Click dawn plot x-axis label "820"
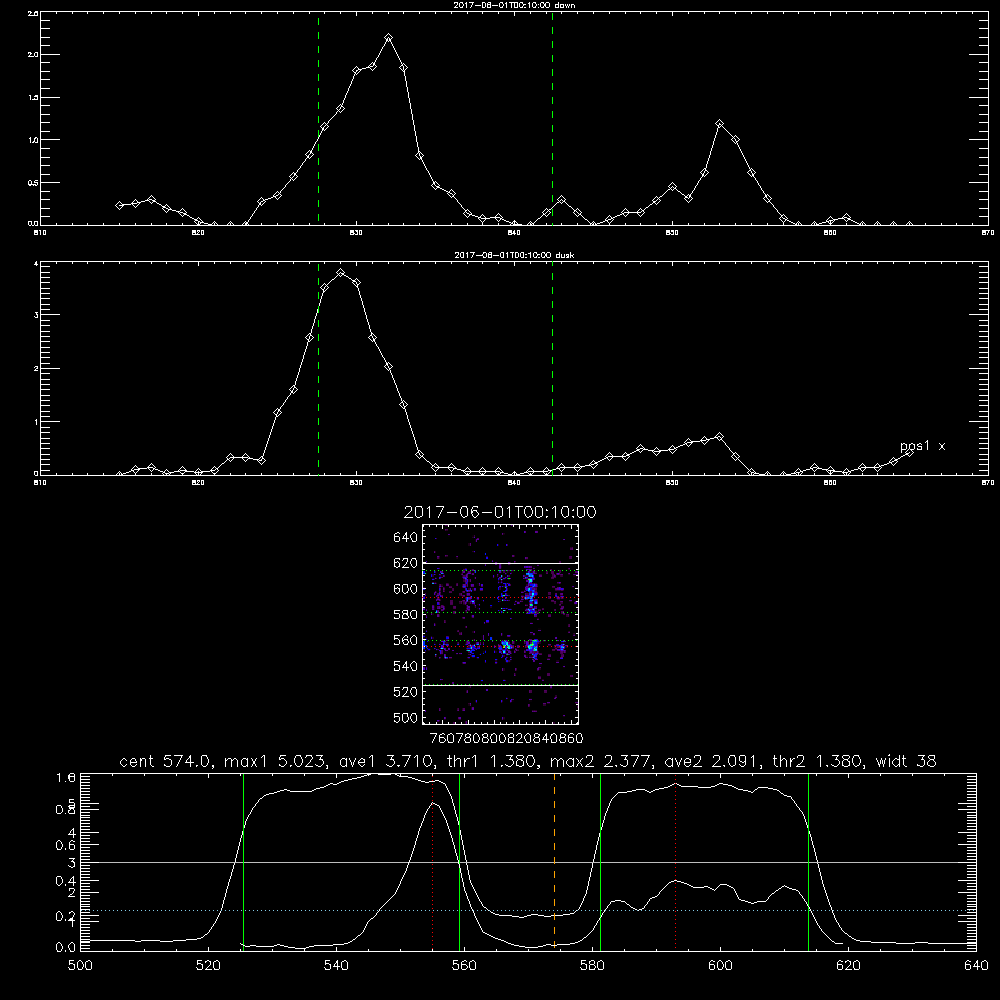 click(x=198, y=233)
